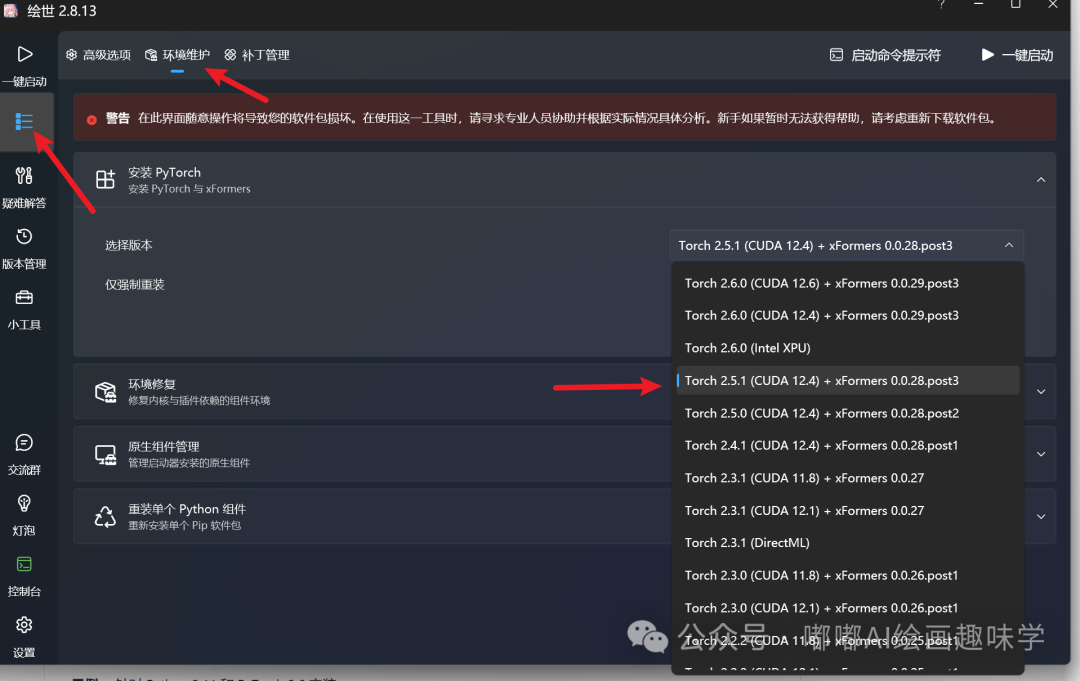Viewport: 1080px width, 681px height.
Task: Select Torch 2.6.0 (CUDA 12.6) + xFormers 0.0.29.post3
Action: pos(848,283)
